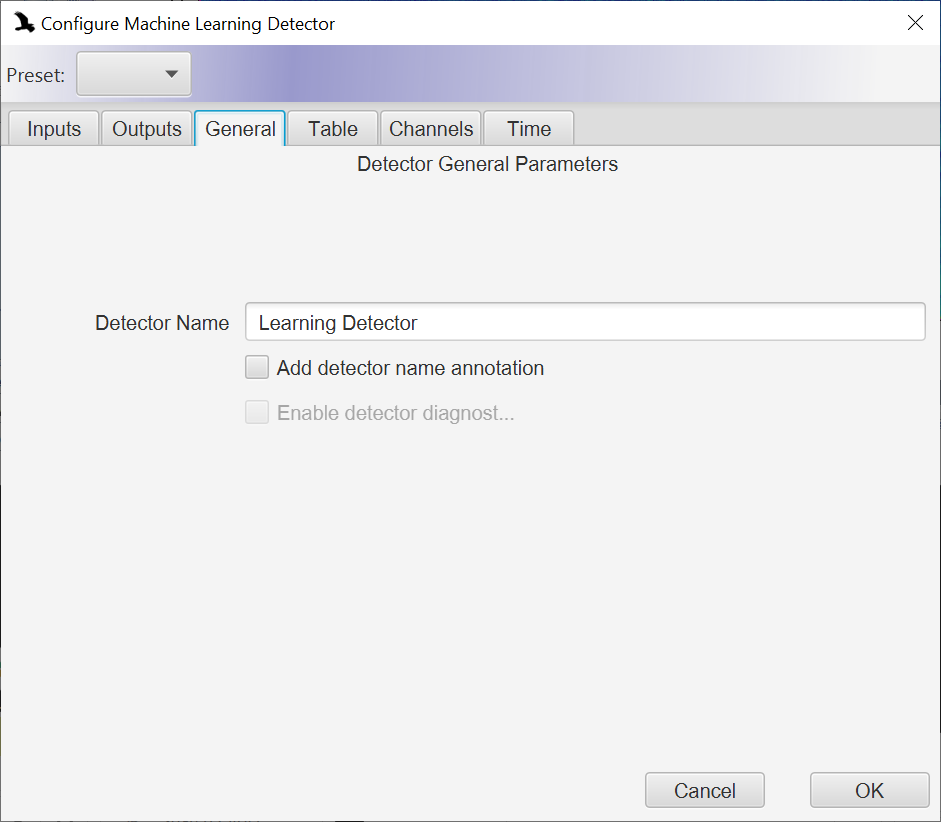Image resolution: width=941 pixels, height=822 pixels.
Task: Show the Channels tab
Action: click(x=431, y=128)
